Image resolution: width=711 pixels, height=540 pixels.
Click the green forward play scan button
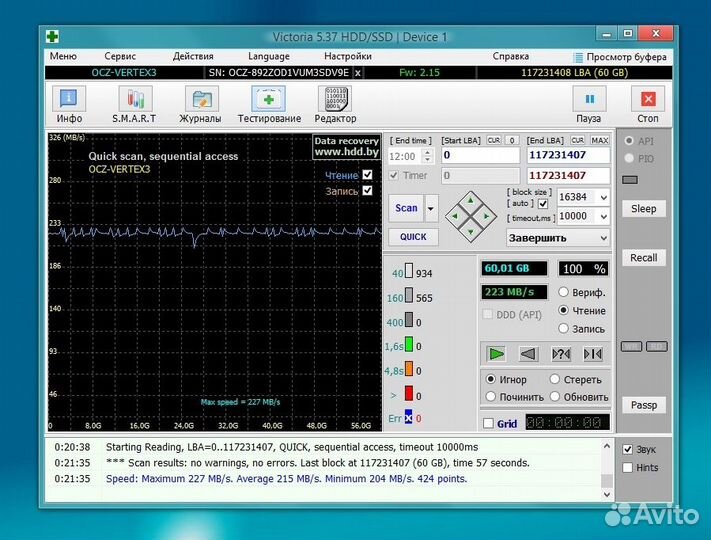[x=496, y=354]
